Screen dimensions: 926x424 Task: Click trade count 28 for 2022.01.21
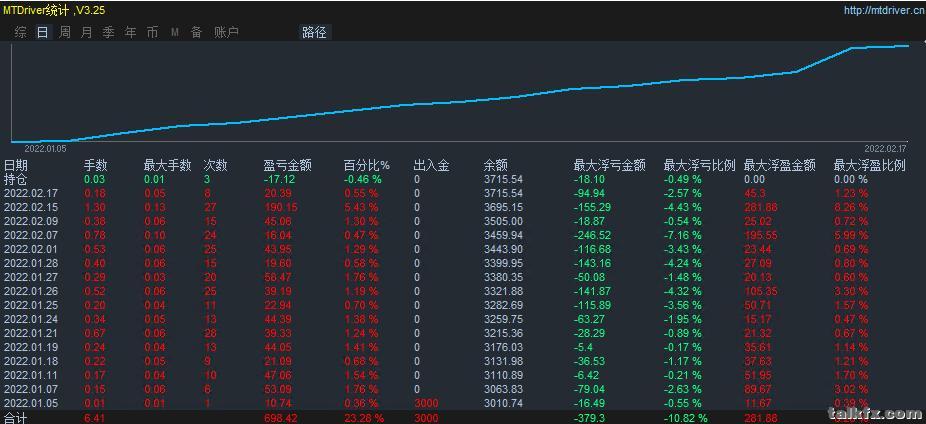[x=210, y=333]
